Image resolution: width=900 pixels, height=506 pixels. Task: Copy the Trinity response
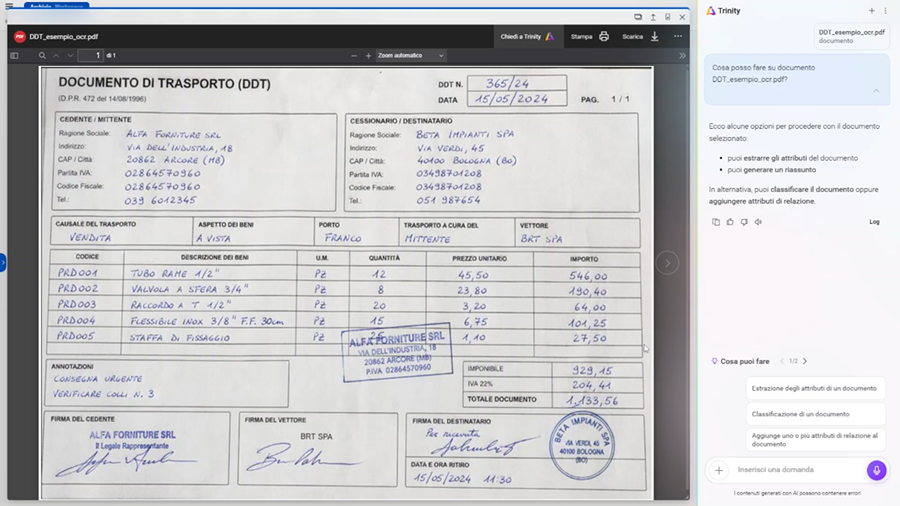pyautogui.click(x=716, y=222)
